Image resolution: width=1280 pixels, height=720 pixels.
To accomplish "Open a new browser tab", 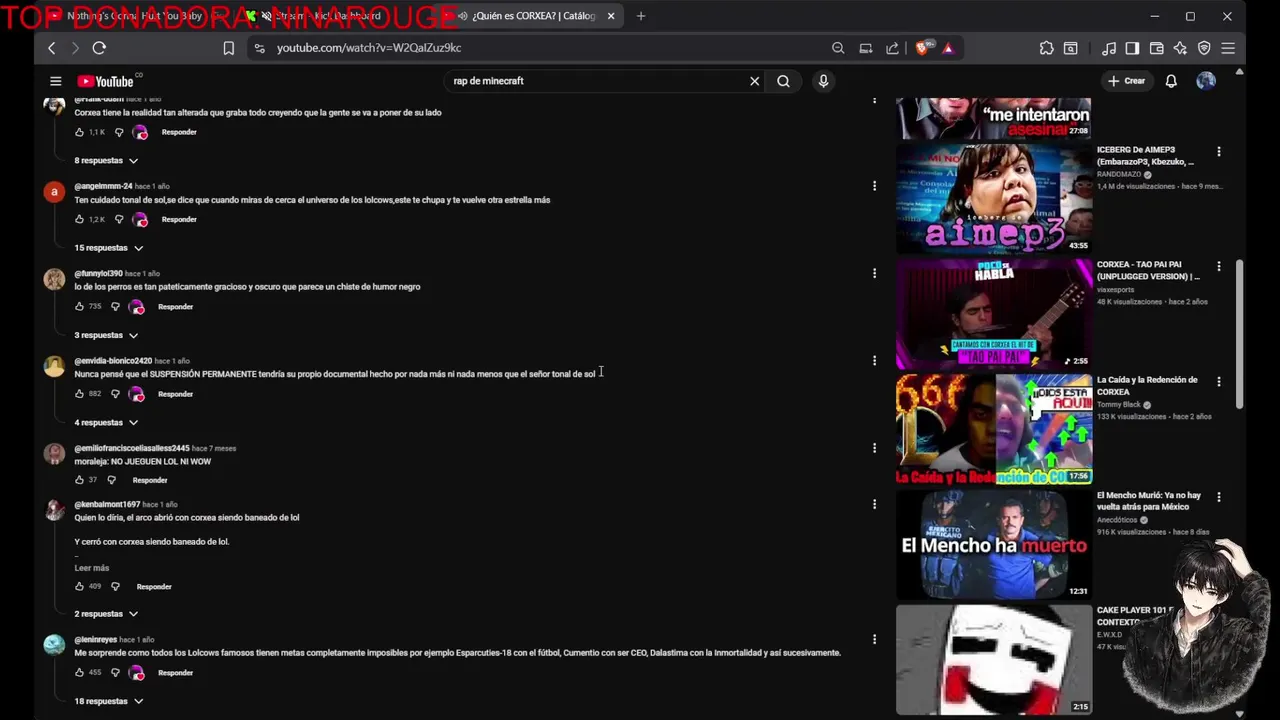I will pos(641,16).
